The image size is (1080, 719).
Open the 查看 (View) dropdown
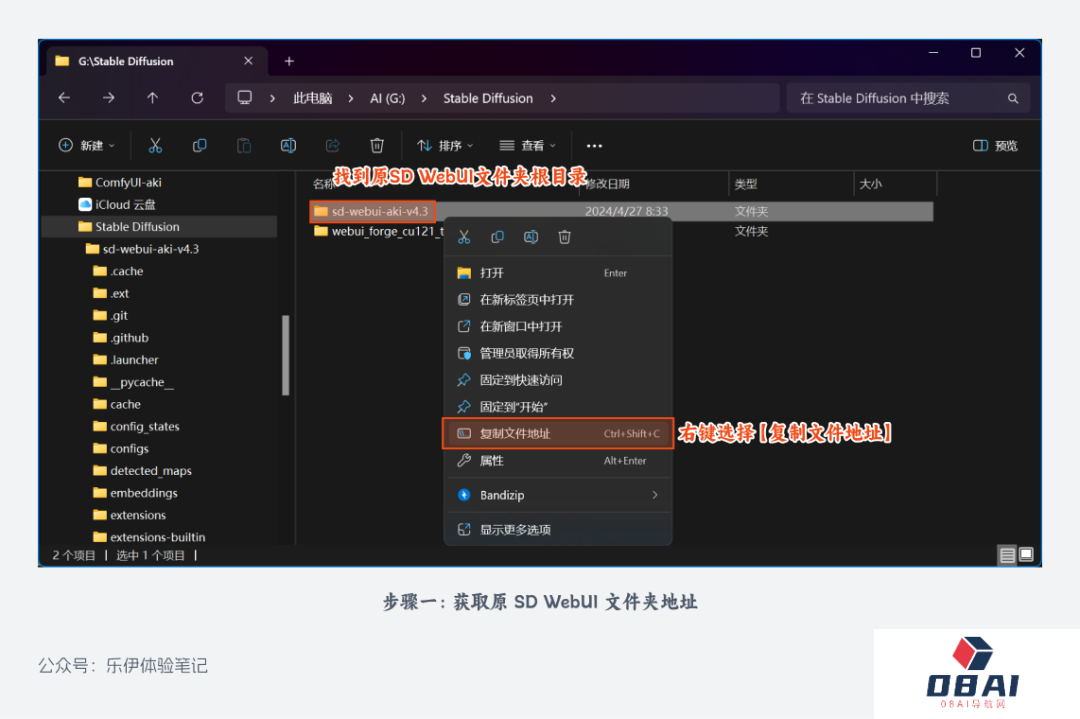(x=528, y=145)
